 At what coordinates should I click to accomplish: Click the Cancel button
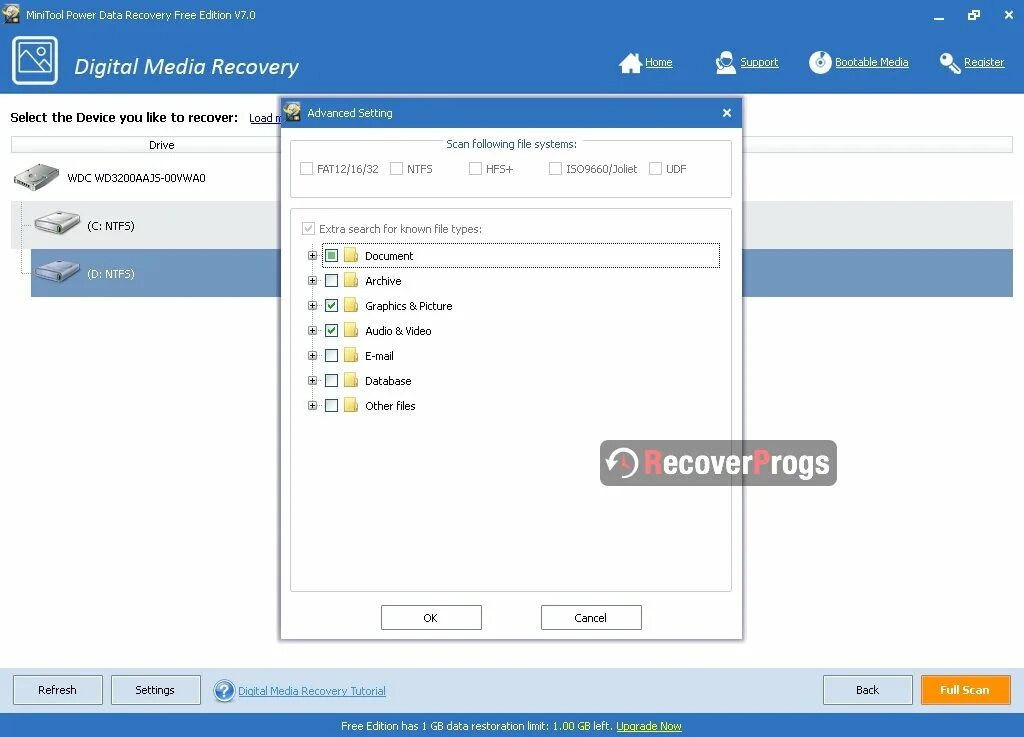click(591, 618)
